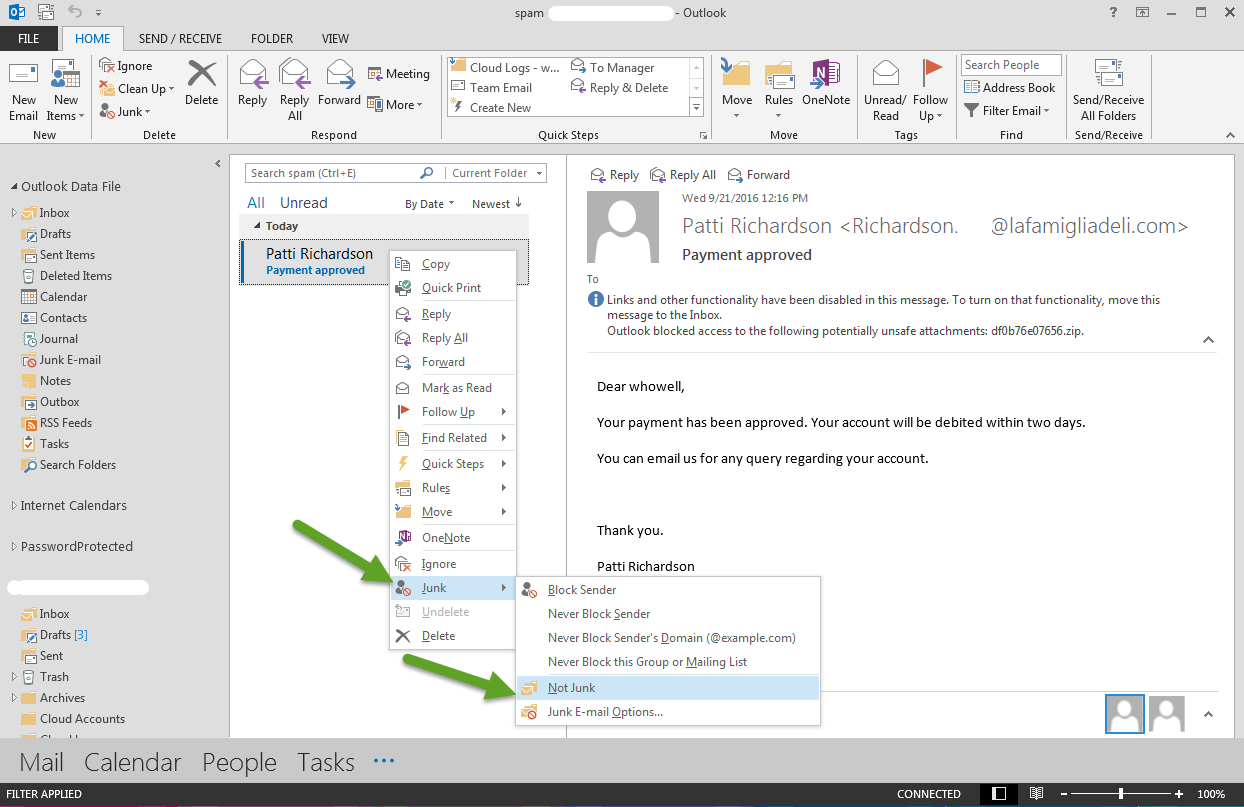This screenshot has width=1244, height=807.
Task: Expand the Quick Steps dialog launcher
Action: (704, 135)
